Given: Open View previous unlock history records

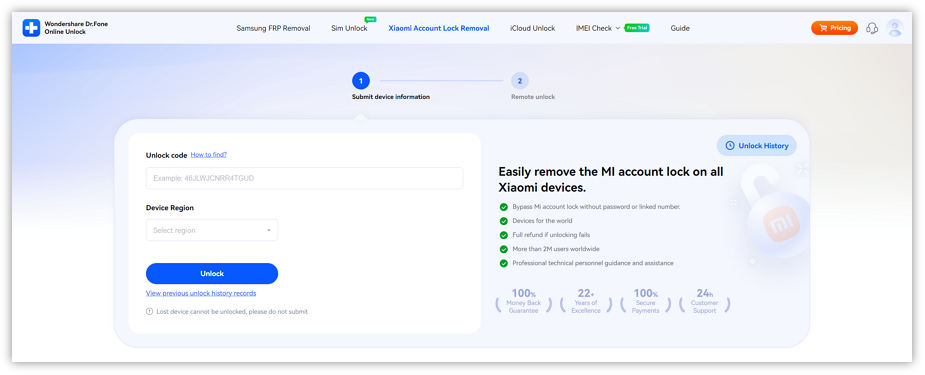Looking at the screenshot, I should coord(201,293).
